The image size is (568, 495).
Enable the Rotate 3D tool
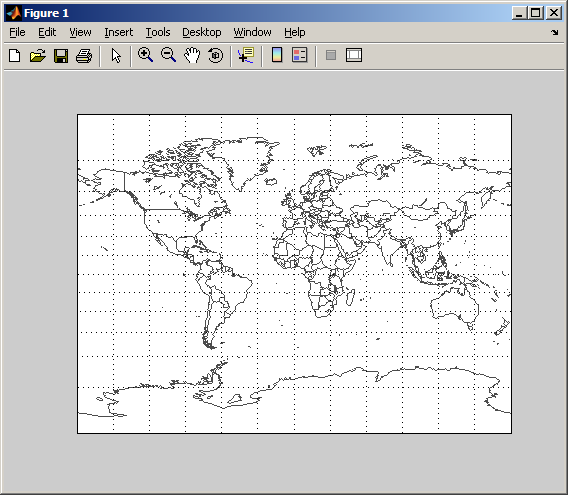[x=216, y=55]
